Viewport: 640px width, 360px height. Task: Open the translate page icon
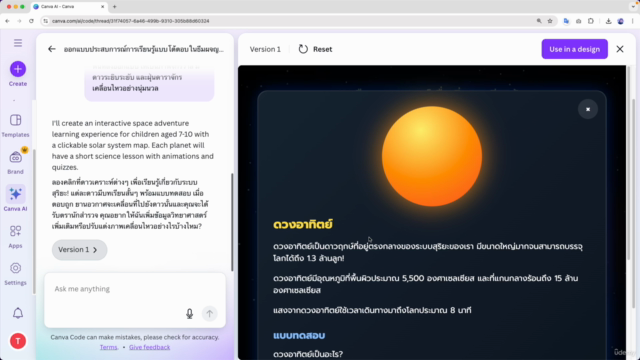click(x=566, y=21)
